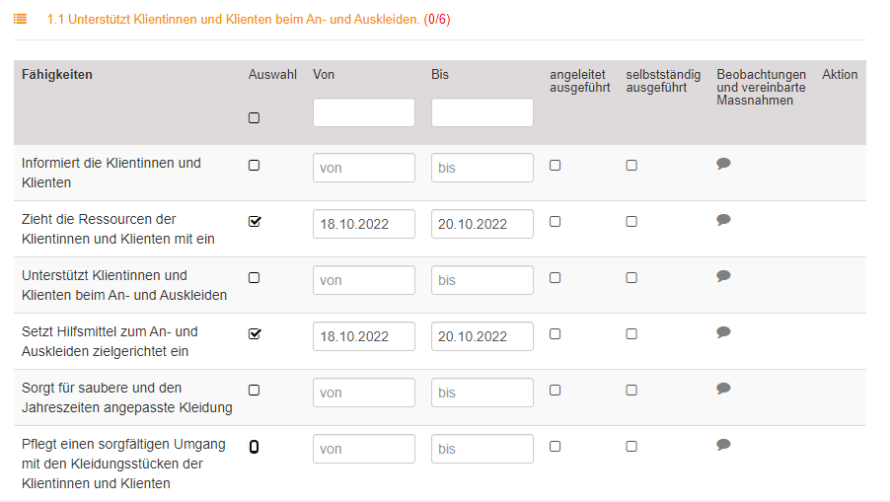Click comment icon in 'Unterstützt Klientinnen' row
Viewport: 890px width, 502px height.
724,276
